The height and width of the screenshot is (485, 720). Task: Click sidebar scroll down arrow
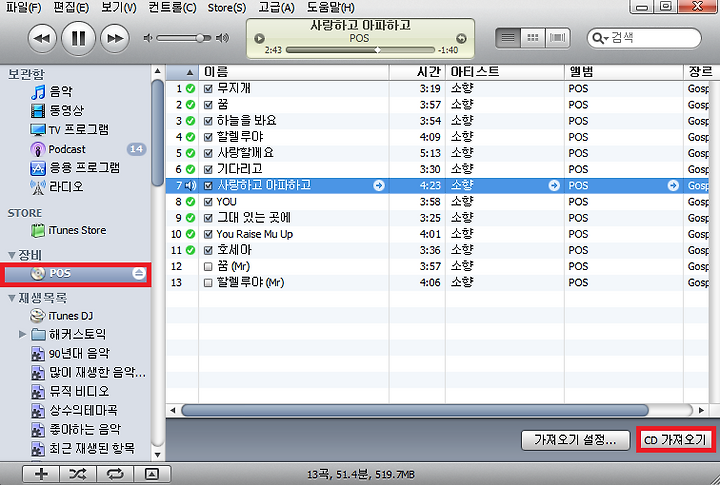pos(158,455)
